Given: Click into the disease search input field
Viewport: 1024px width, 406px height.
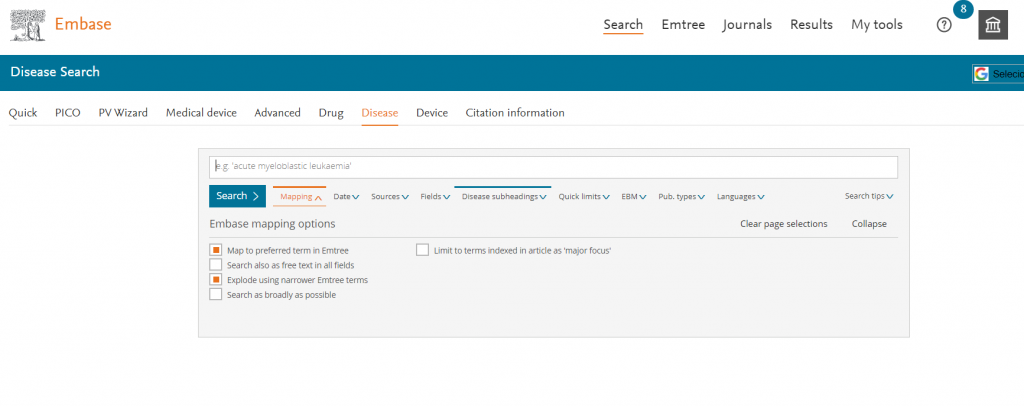Looking at the screenshot, I should (553, 166).
